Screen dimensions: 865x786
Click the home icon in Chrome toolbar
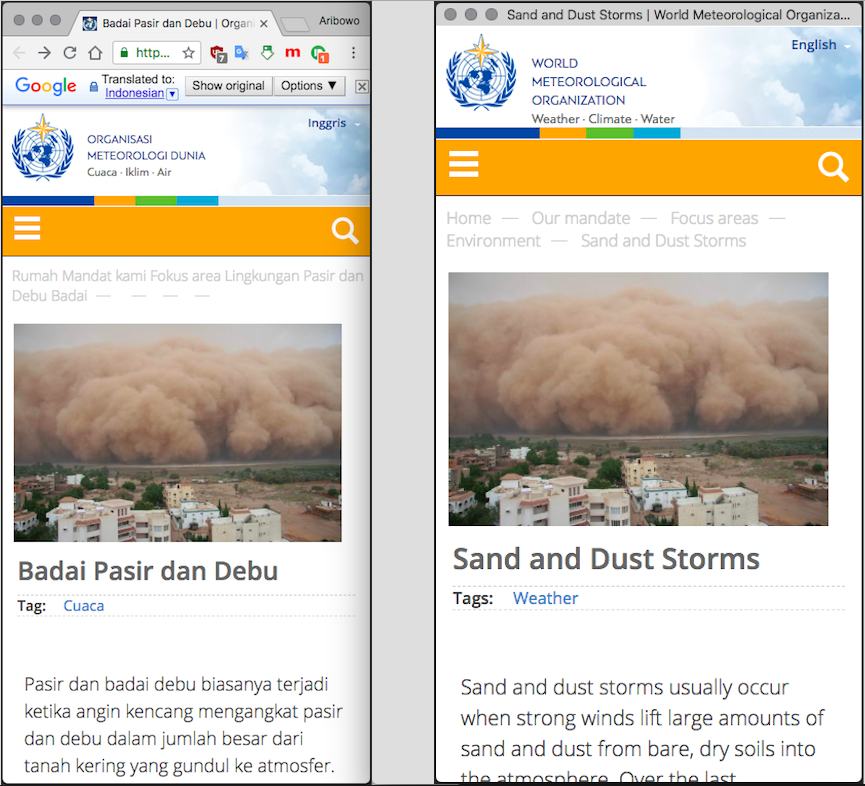click(95, 53)
